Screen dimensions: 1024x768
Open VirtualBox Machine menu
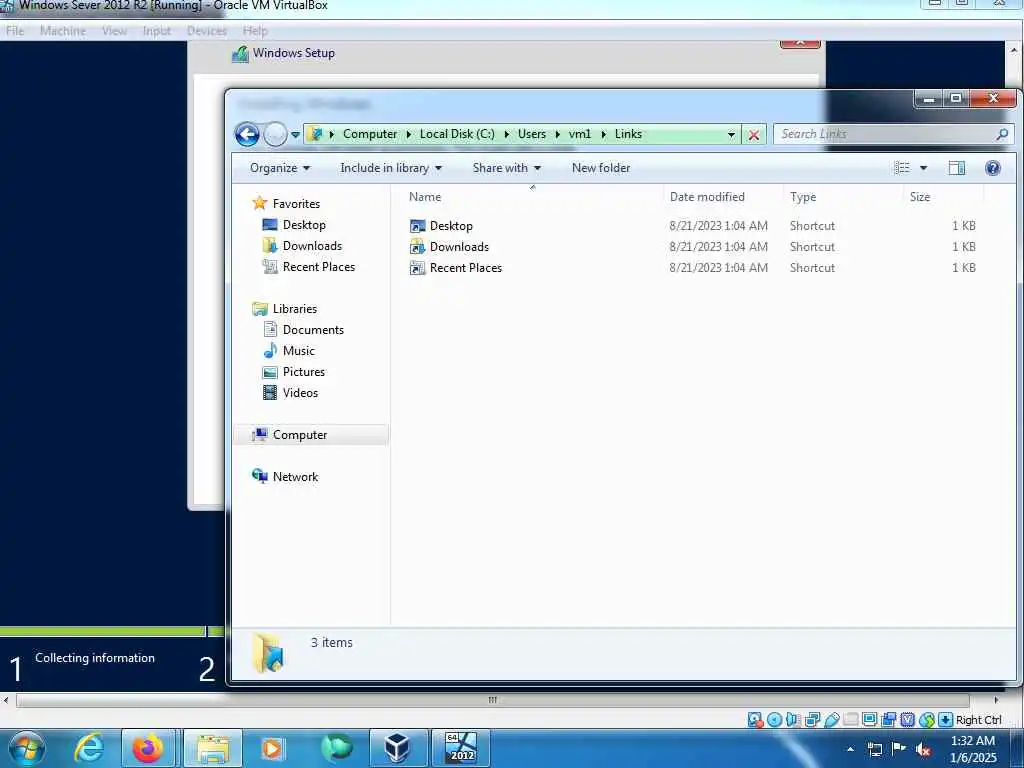[x=63, y=31]
